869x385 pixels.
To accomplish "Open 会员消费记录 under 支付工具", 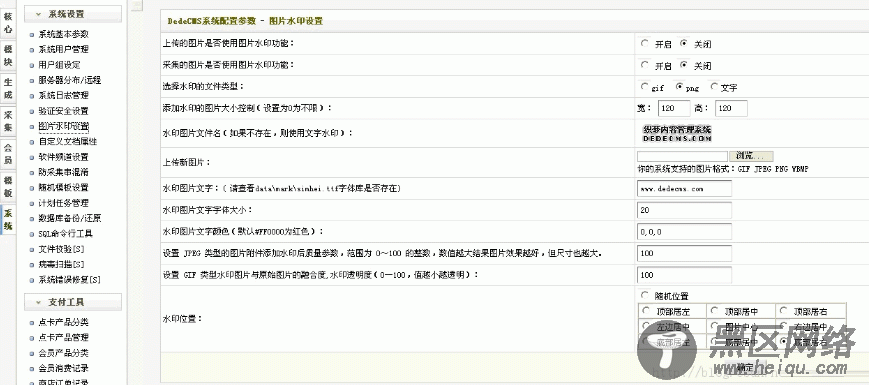I will point(63,368).
